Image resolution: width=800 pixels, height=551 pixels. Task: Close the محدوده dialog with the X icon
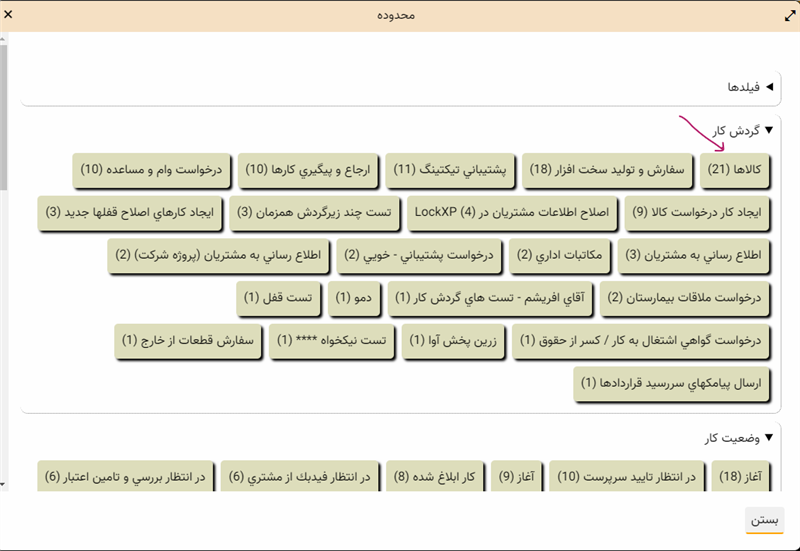(11, 15)
